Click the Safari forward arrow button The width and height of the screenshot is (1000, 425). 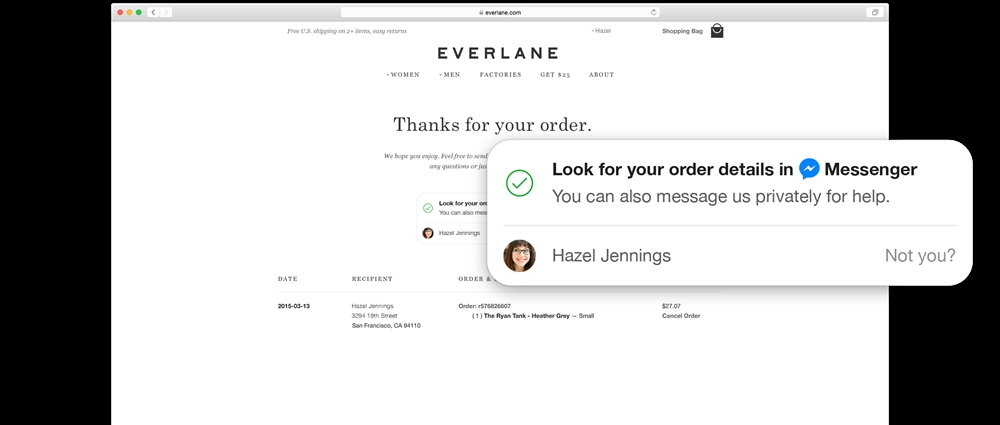(166, 12)
